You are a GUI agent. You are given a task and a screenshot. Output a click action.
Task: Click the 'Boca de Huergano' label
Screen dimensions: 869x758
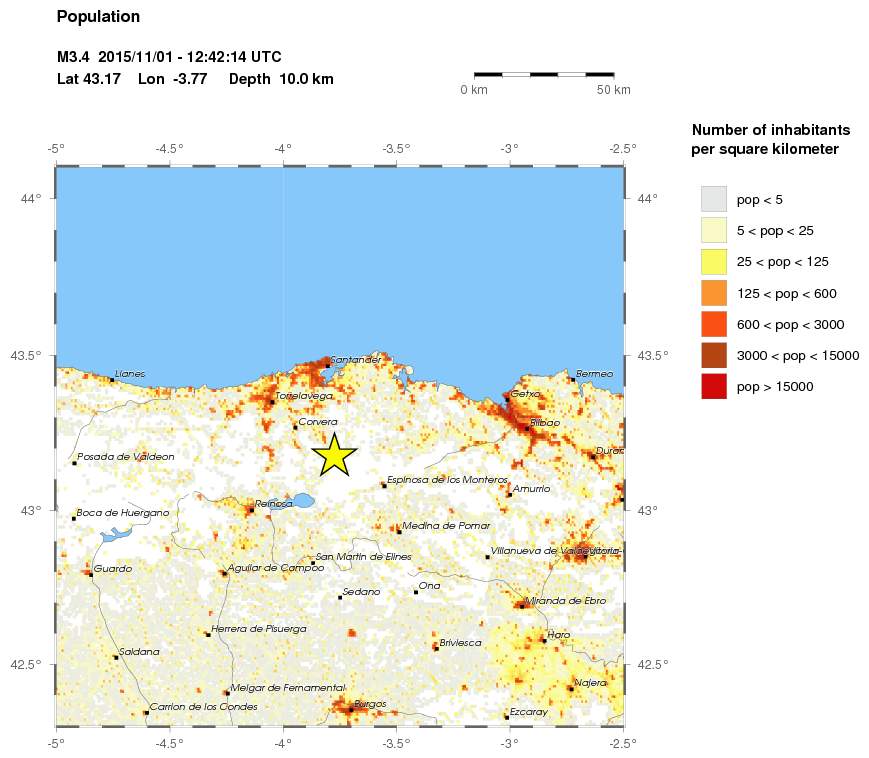point(122,513)
